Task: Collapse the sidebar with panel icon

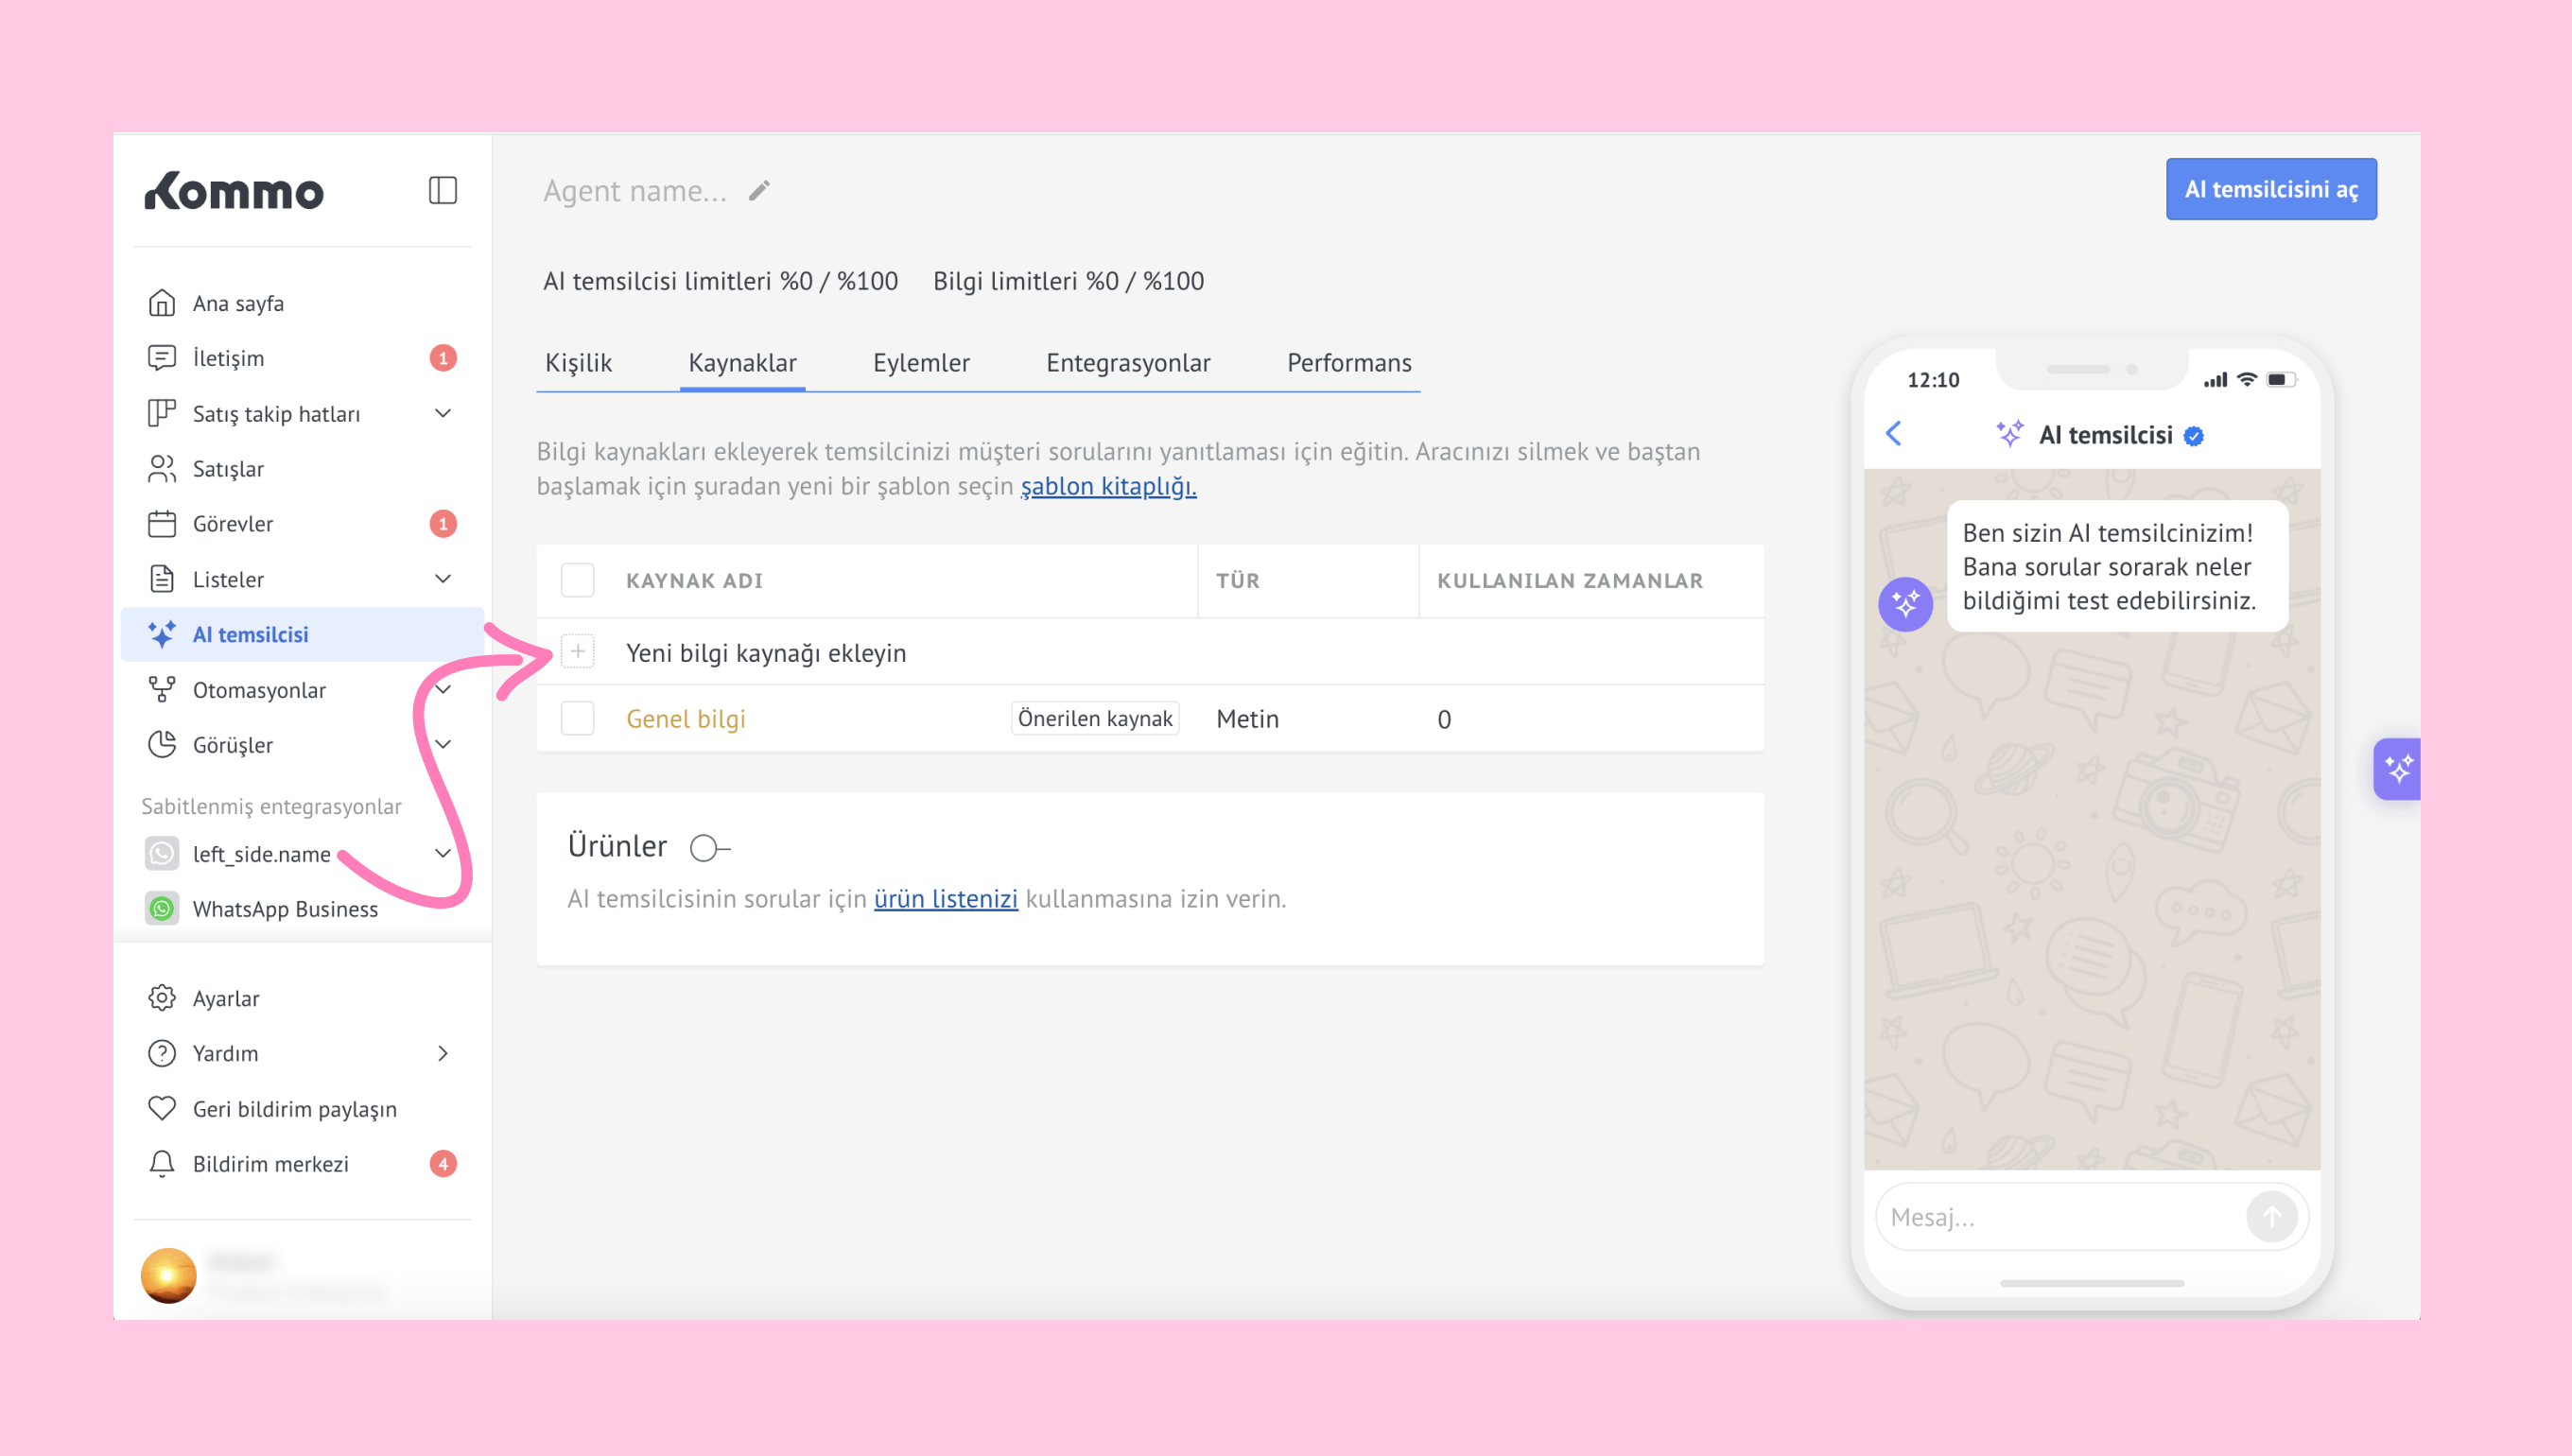Action: click(x=442, y=190)
